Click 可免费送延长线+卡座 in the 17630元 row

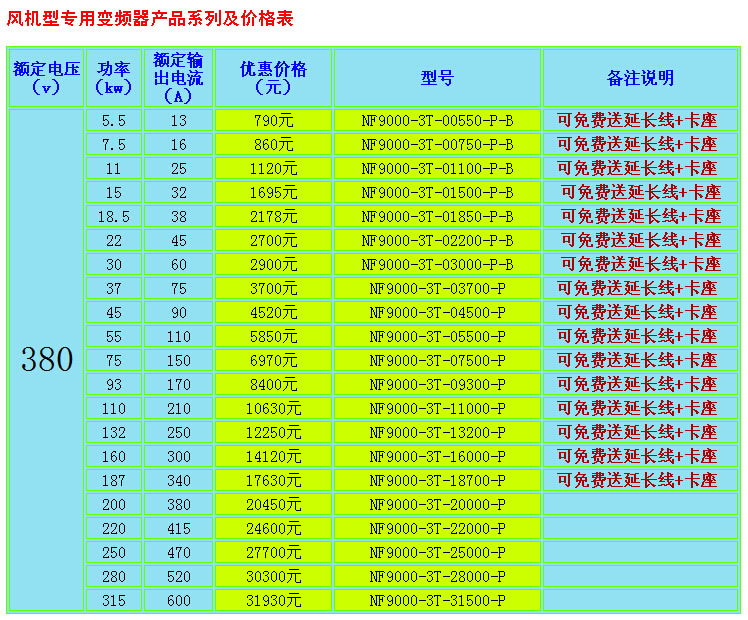[637, 480]
